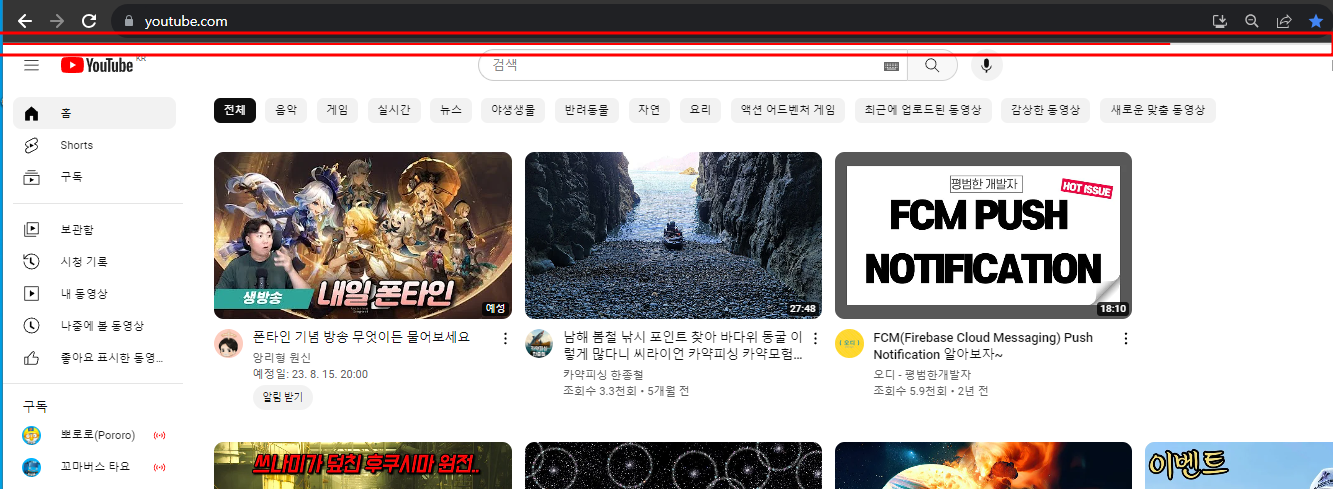The height and width of the screenshot is (489, 1333).
Task: Click the youtube.com address bar
Action: point(660,21)
